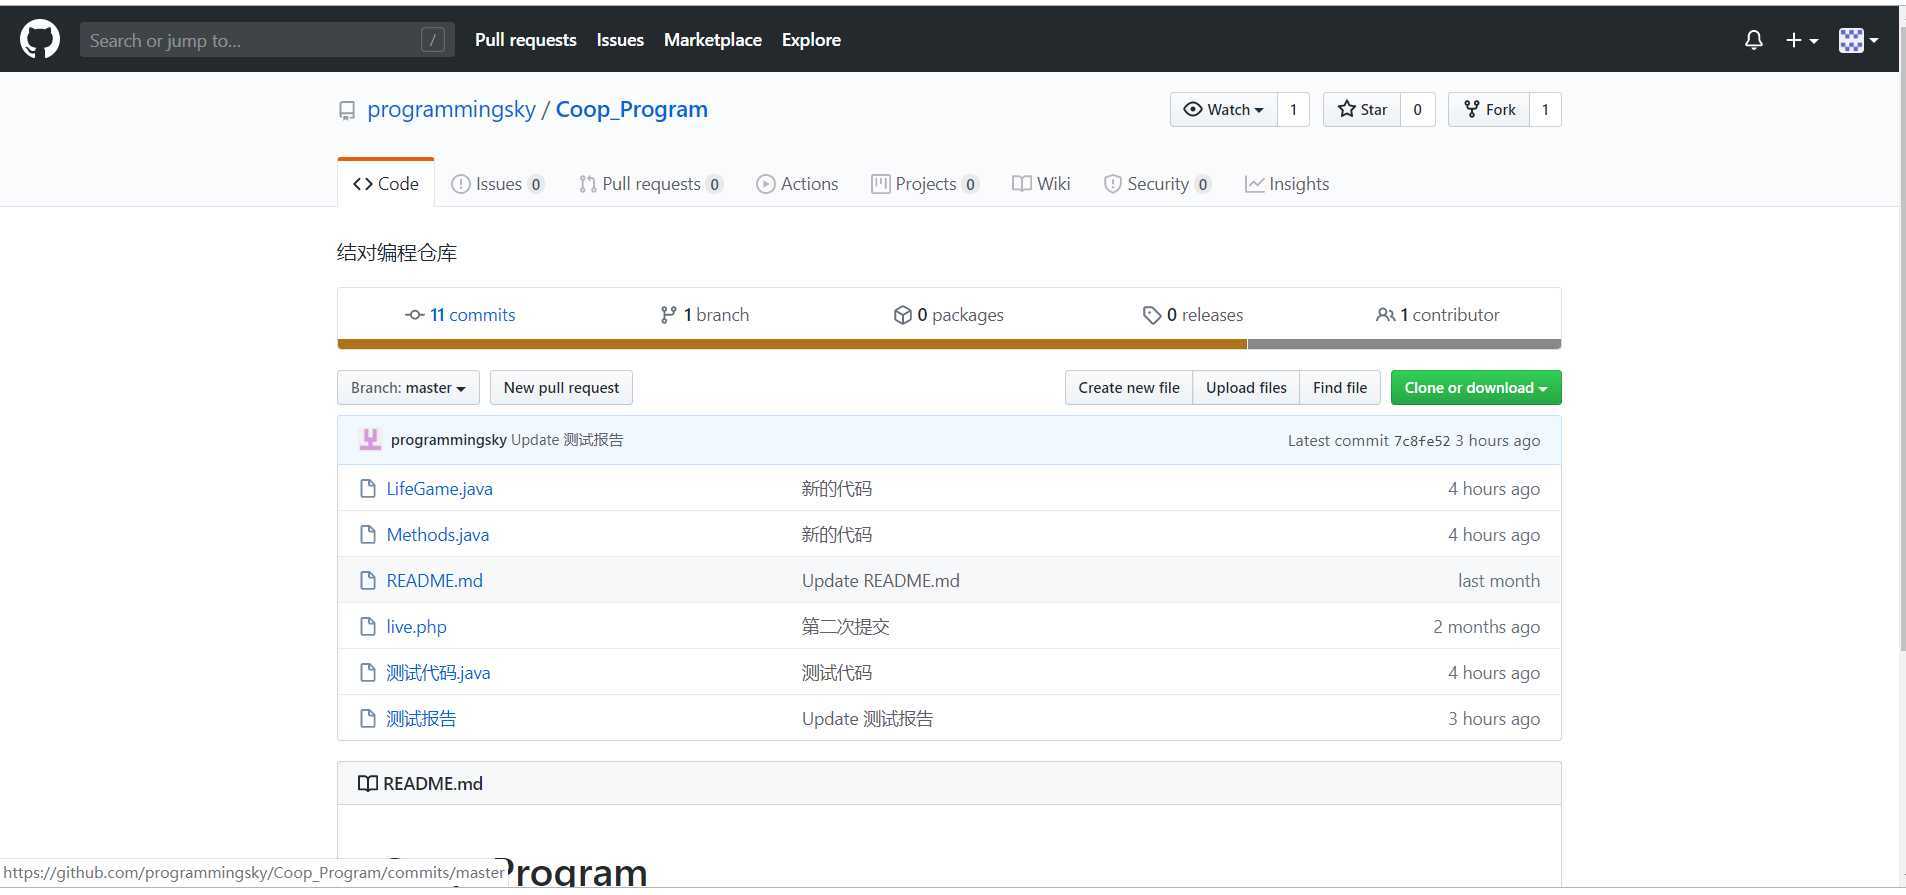The image size is (1906, 895).
Task: Switch to the Insights tab
Action: pyautogui.click(x=1287, y=184)
